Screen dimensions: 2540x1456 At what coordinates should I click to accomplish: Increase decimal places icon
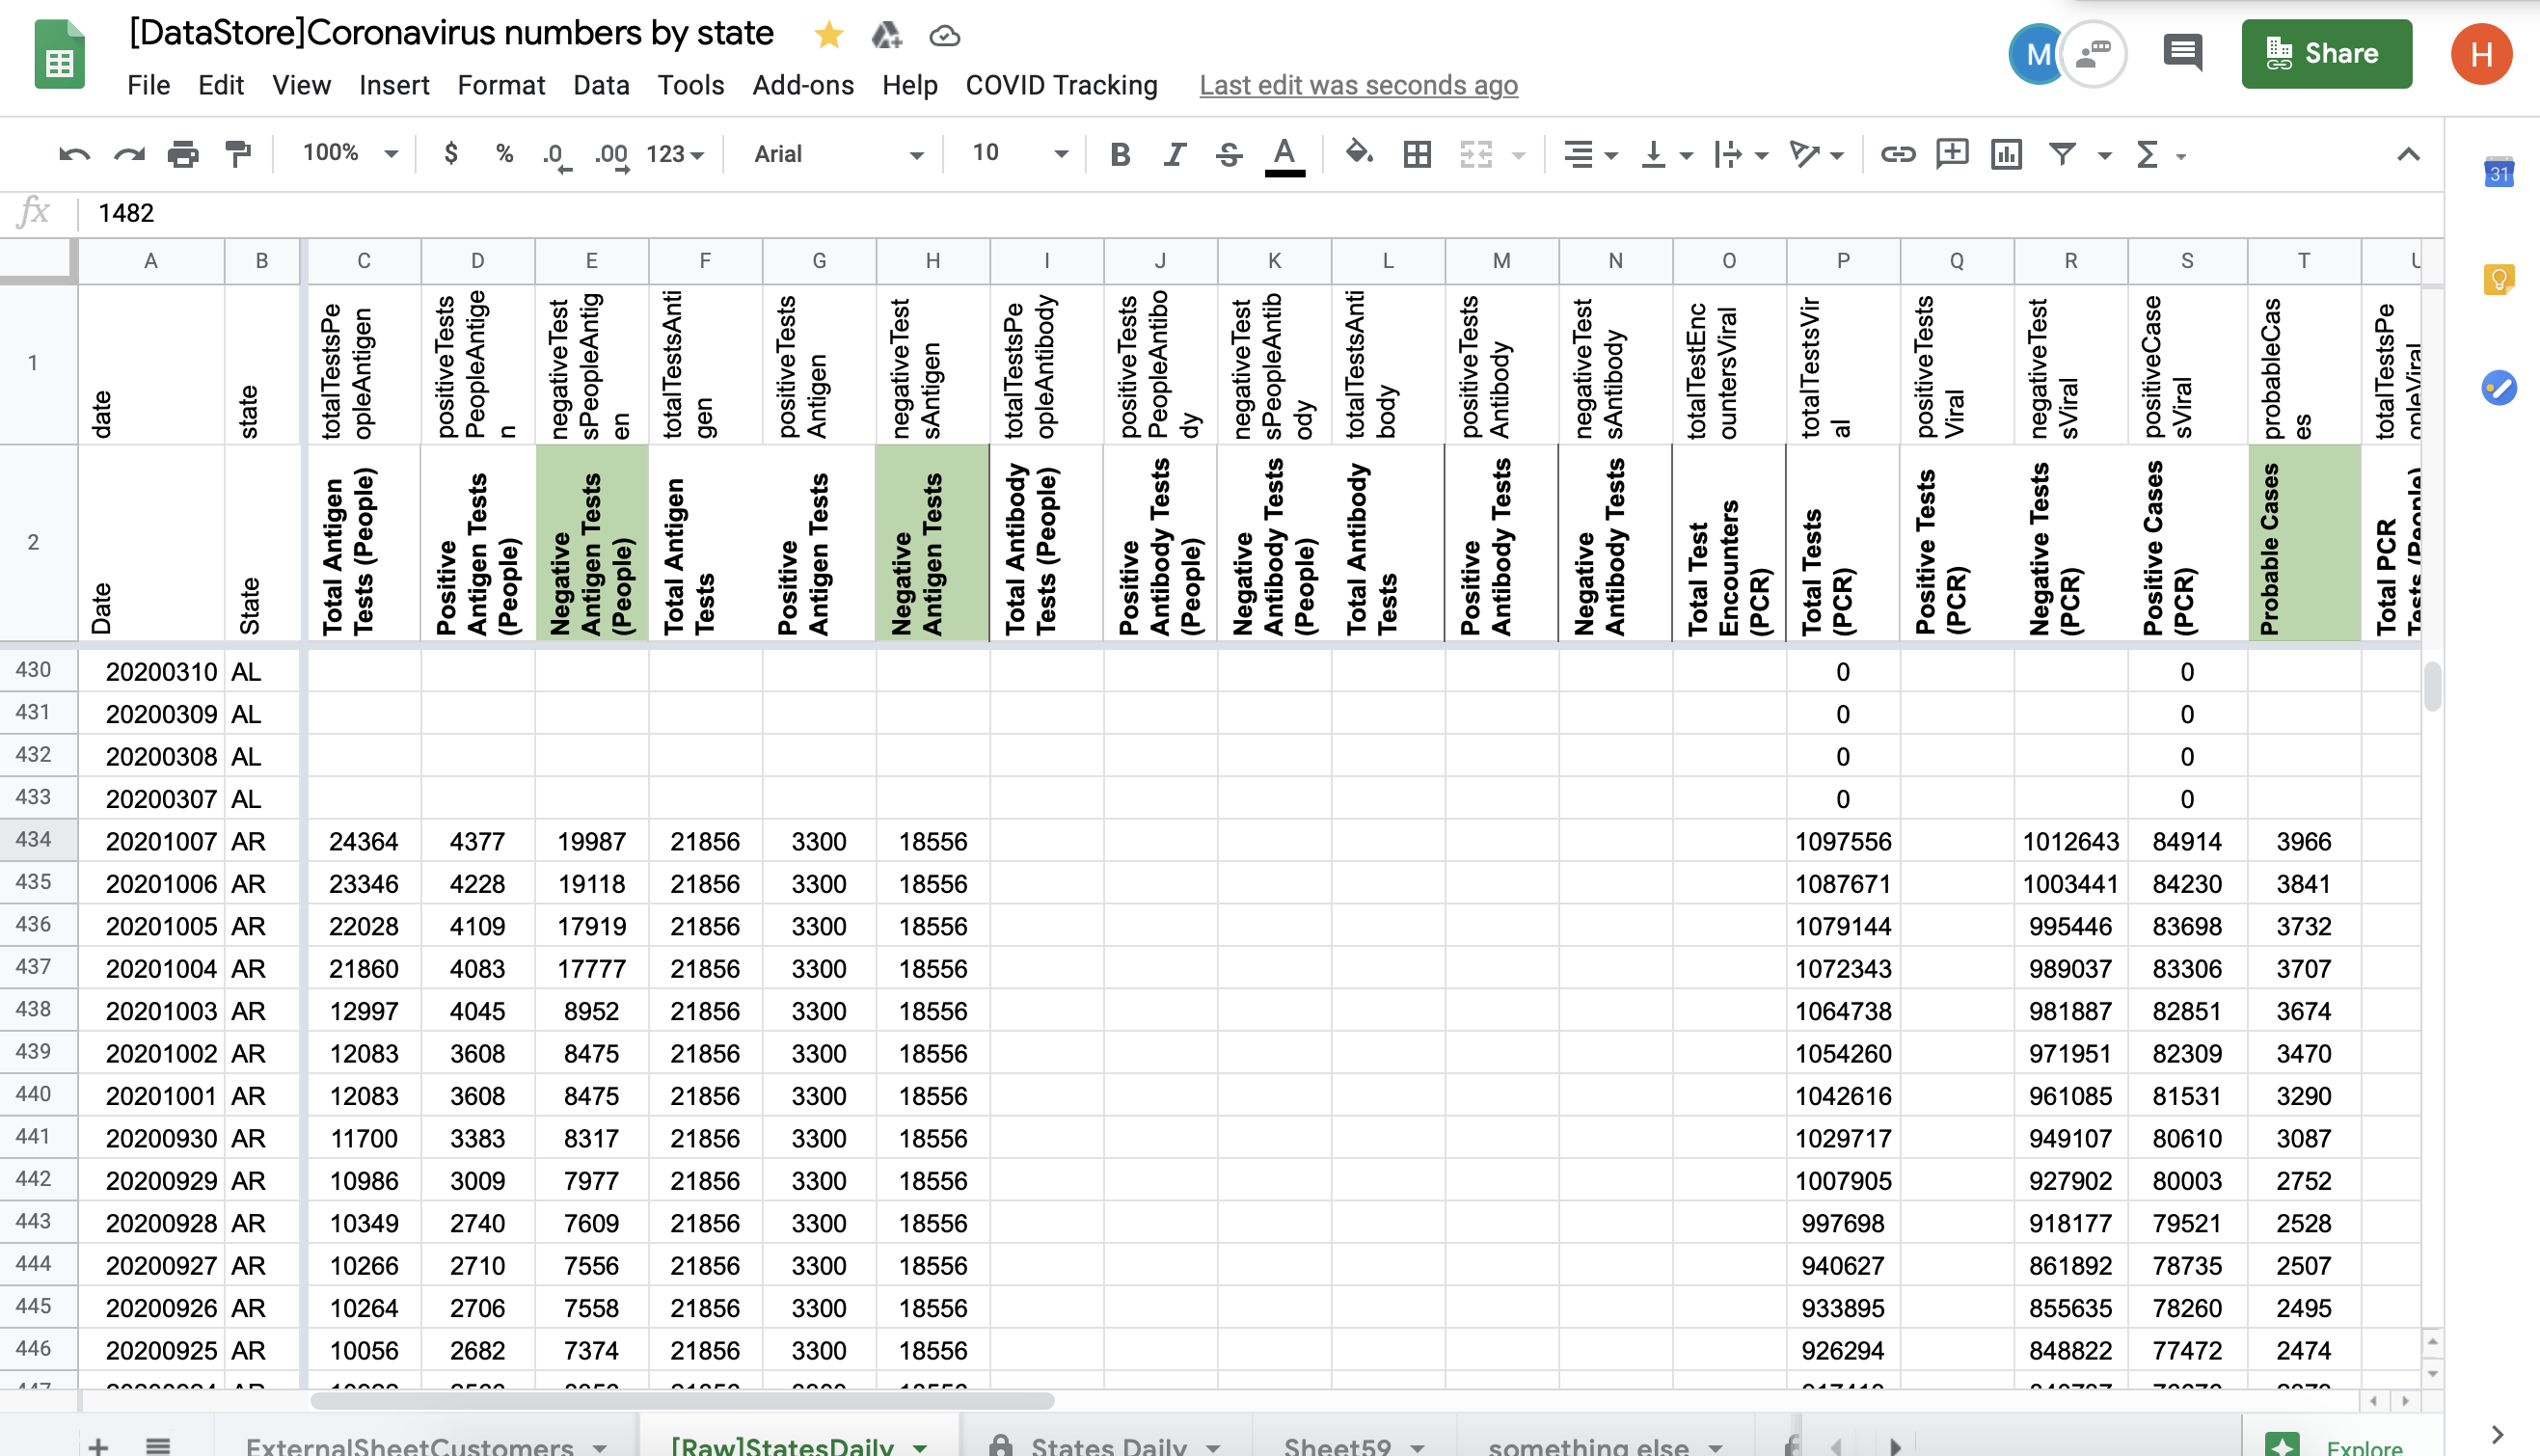click(x=611, y=155)
